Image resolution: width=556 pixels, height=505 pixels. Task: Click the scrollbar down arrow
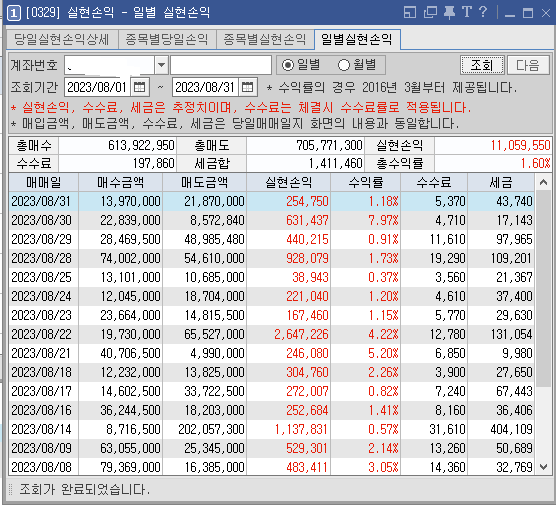543,467
